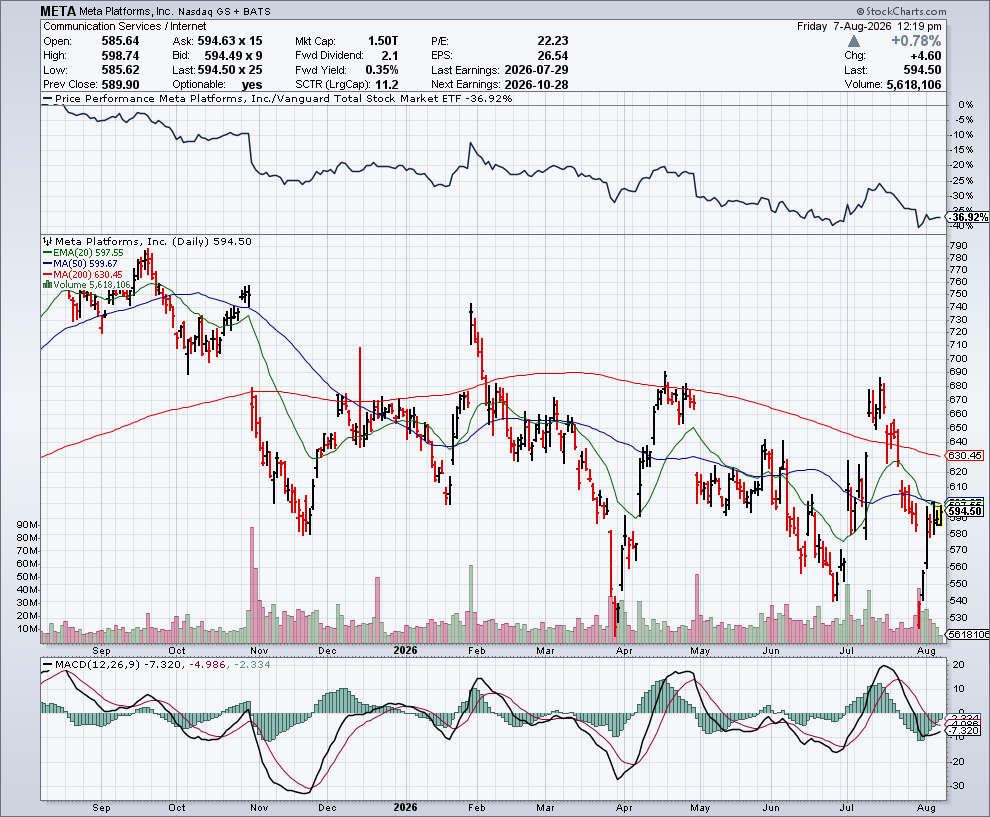Click the Open value 585.64

[120, 41]
